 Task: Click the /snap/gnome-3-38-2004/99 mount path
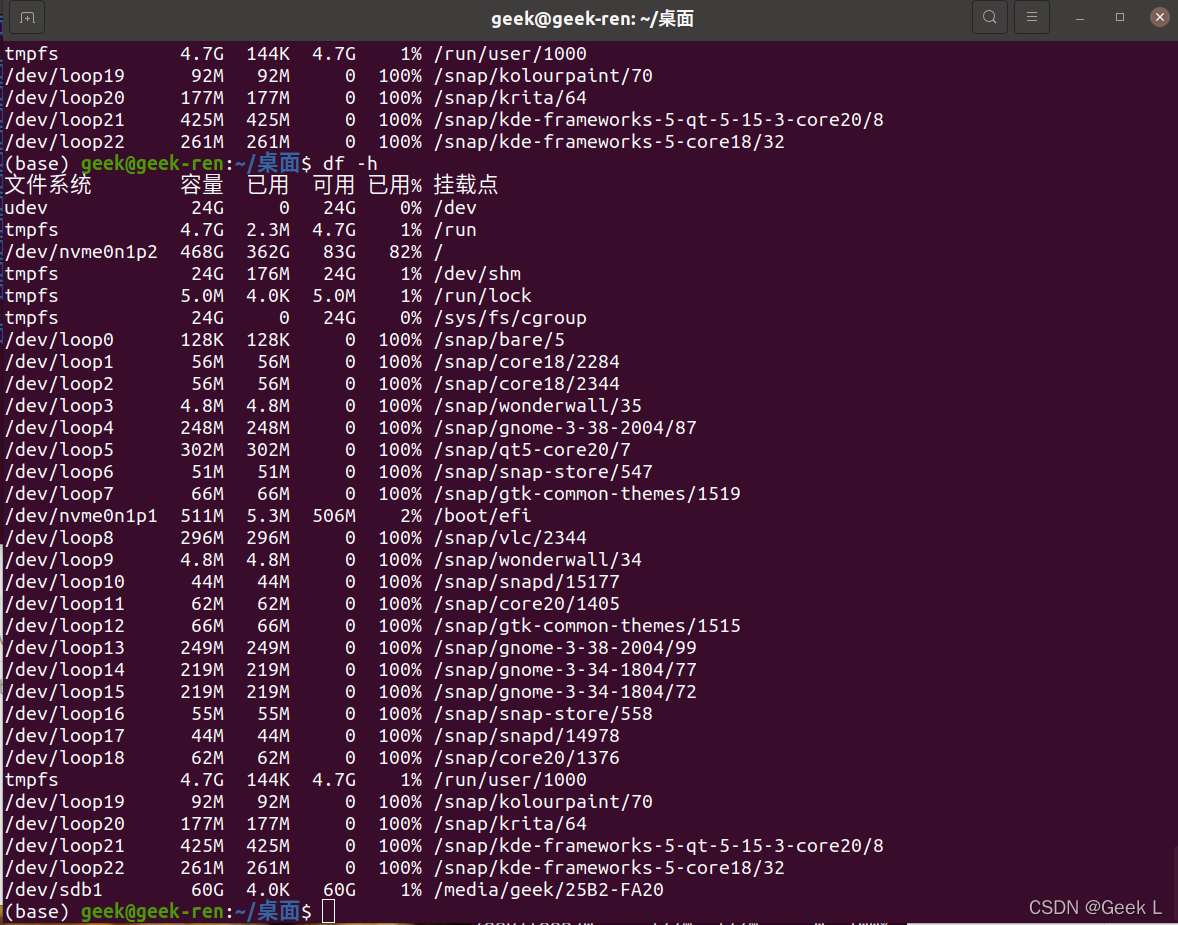565,648
